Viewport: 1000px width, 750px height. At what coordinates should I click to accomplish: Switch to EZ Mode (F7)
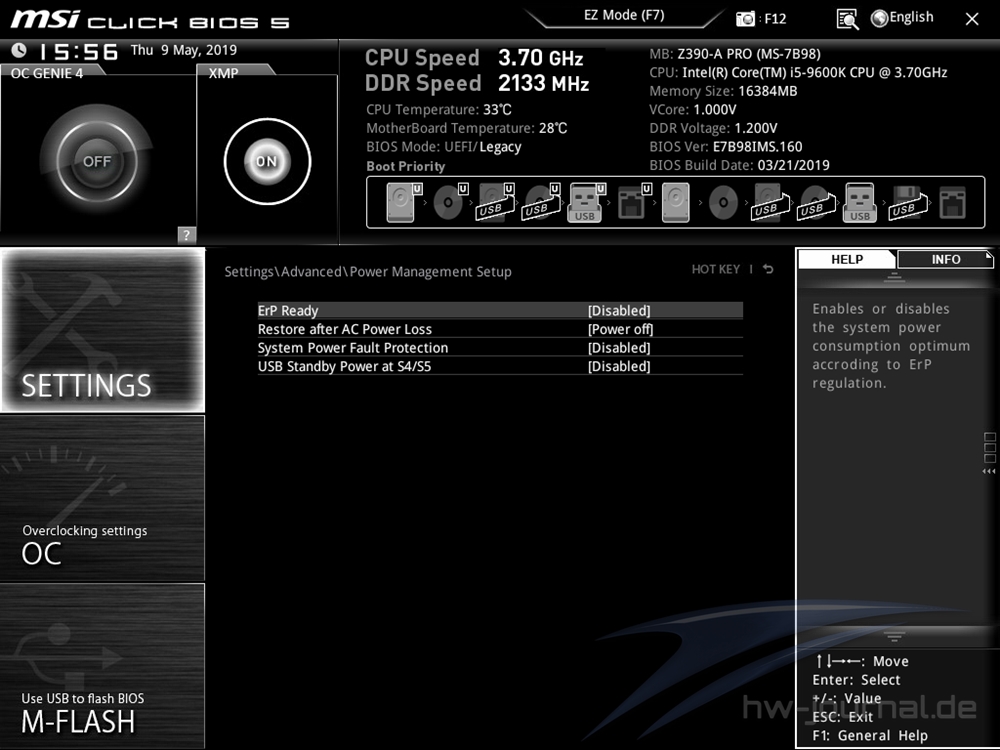pyautogui.click(x=624, y=15)
